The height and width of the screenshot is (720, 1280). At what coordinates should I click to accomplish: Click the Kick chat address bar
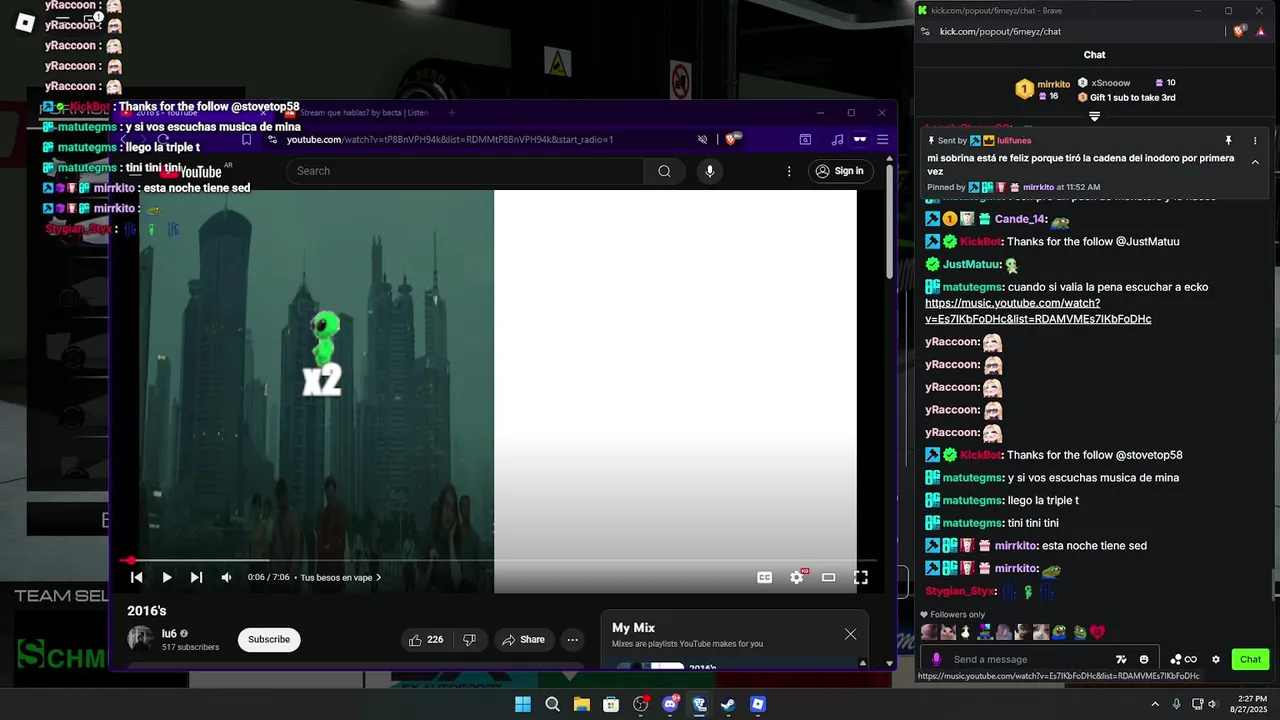click(1000, 32)
